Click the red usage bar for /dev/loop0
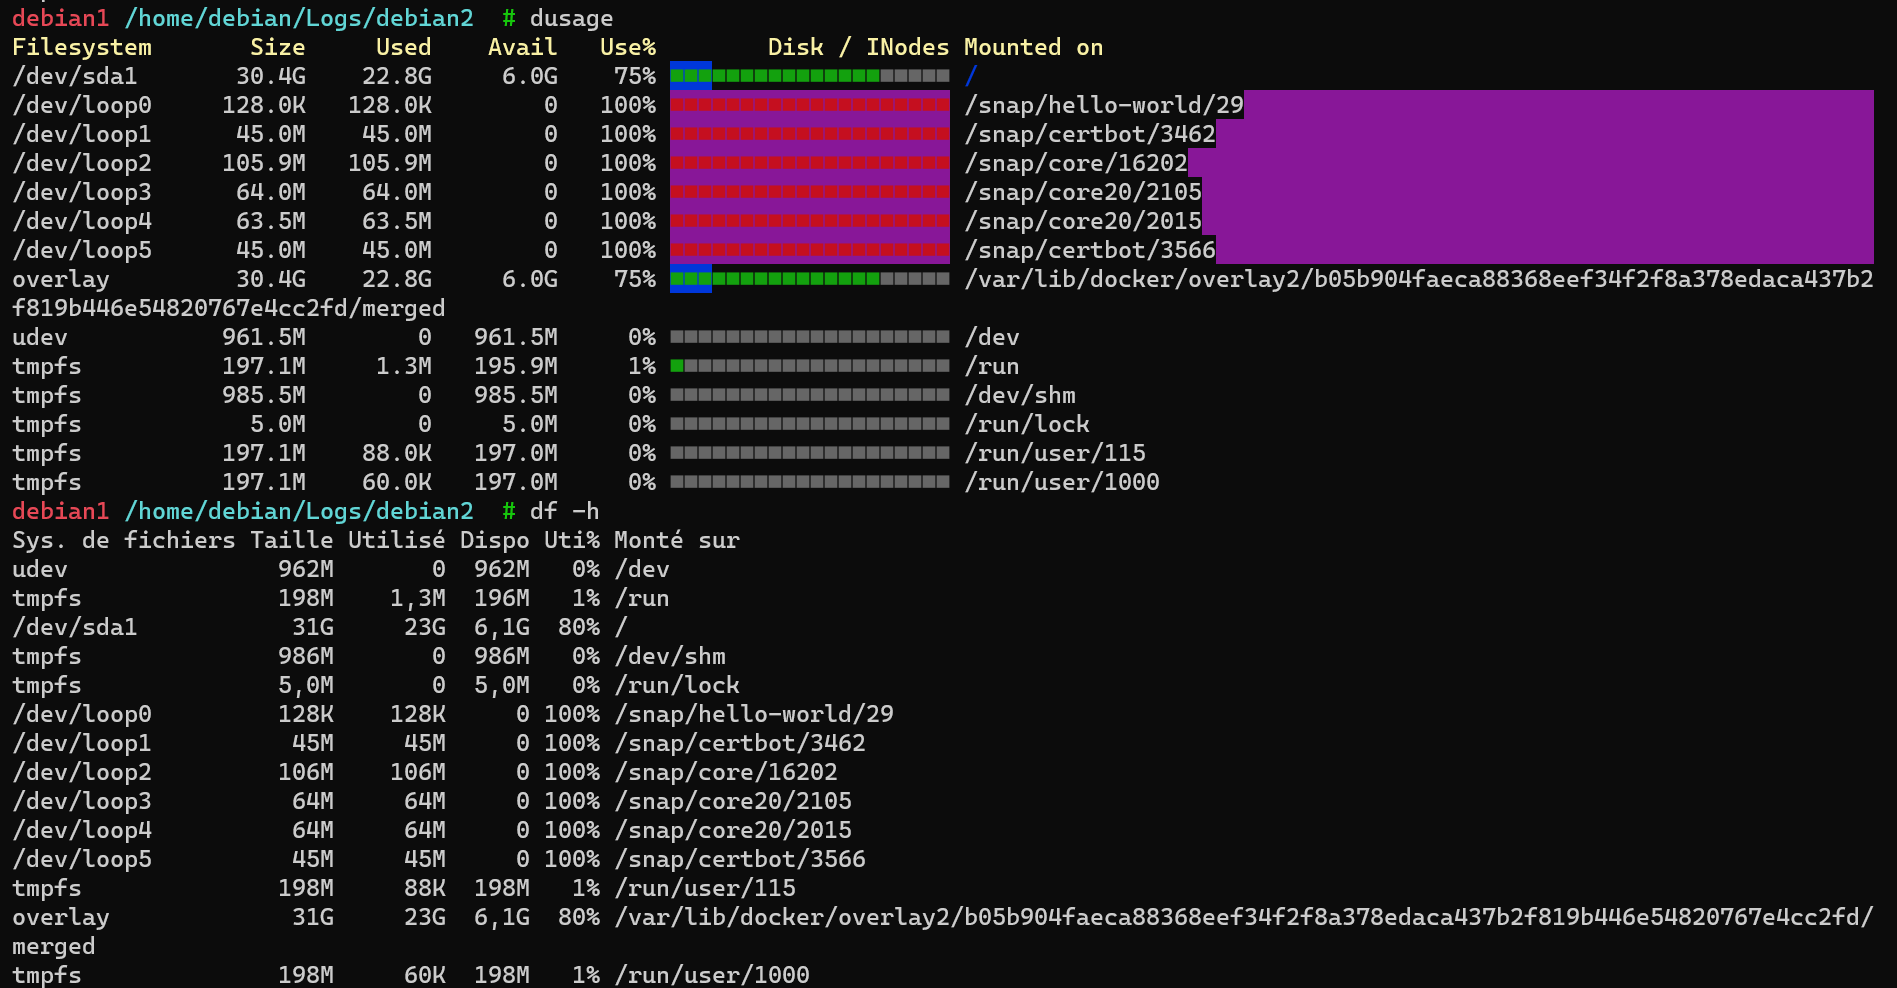1897x988 pixels. point(809,105)
